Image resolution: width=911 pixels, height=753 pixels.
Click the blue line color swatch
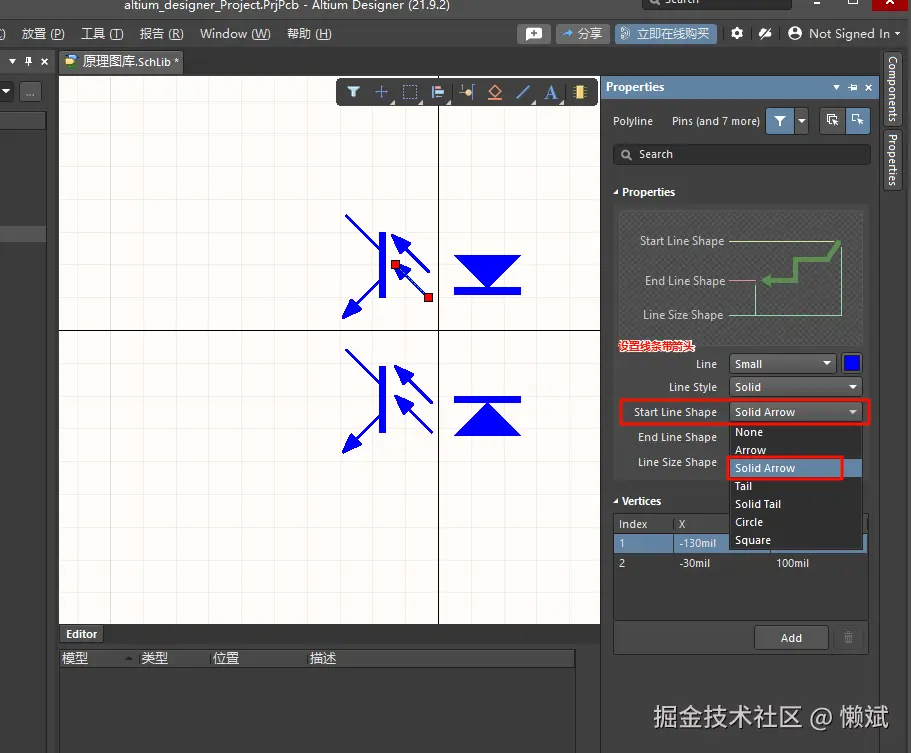click(x=852, y=363)
